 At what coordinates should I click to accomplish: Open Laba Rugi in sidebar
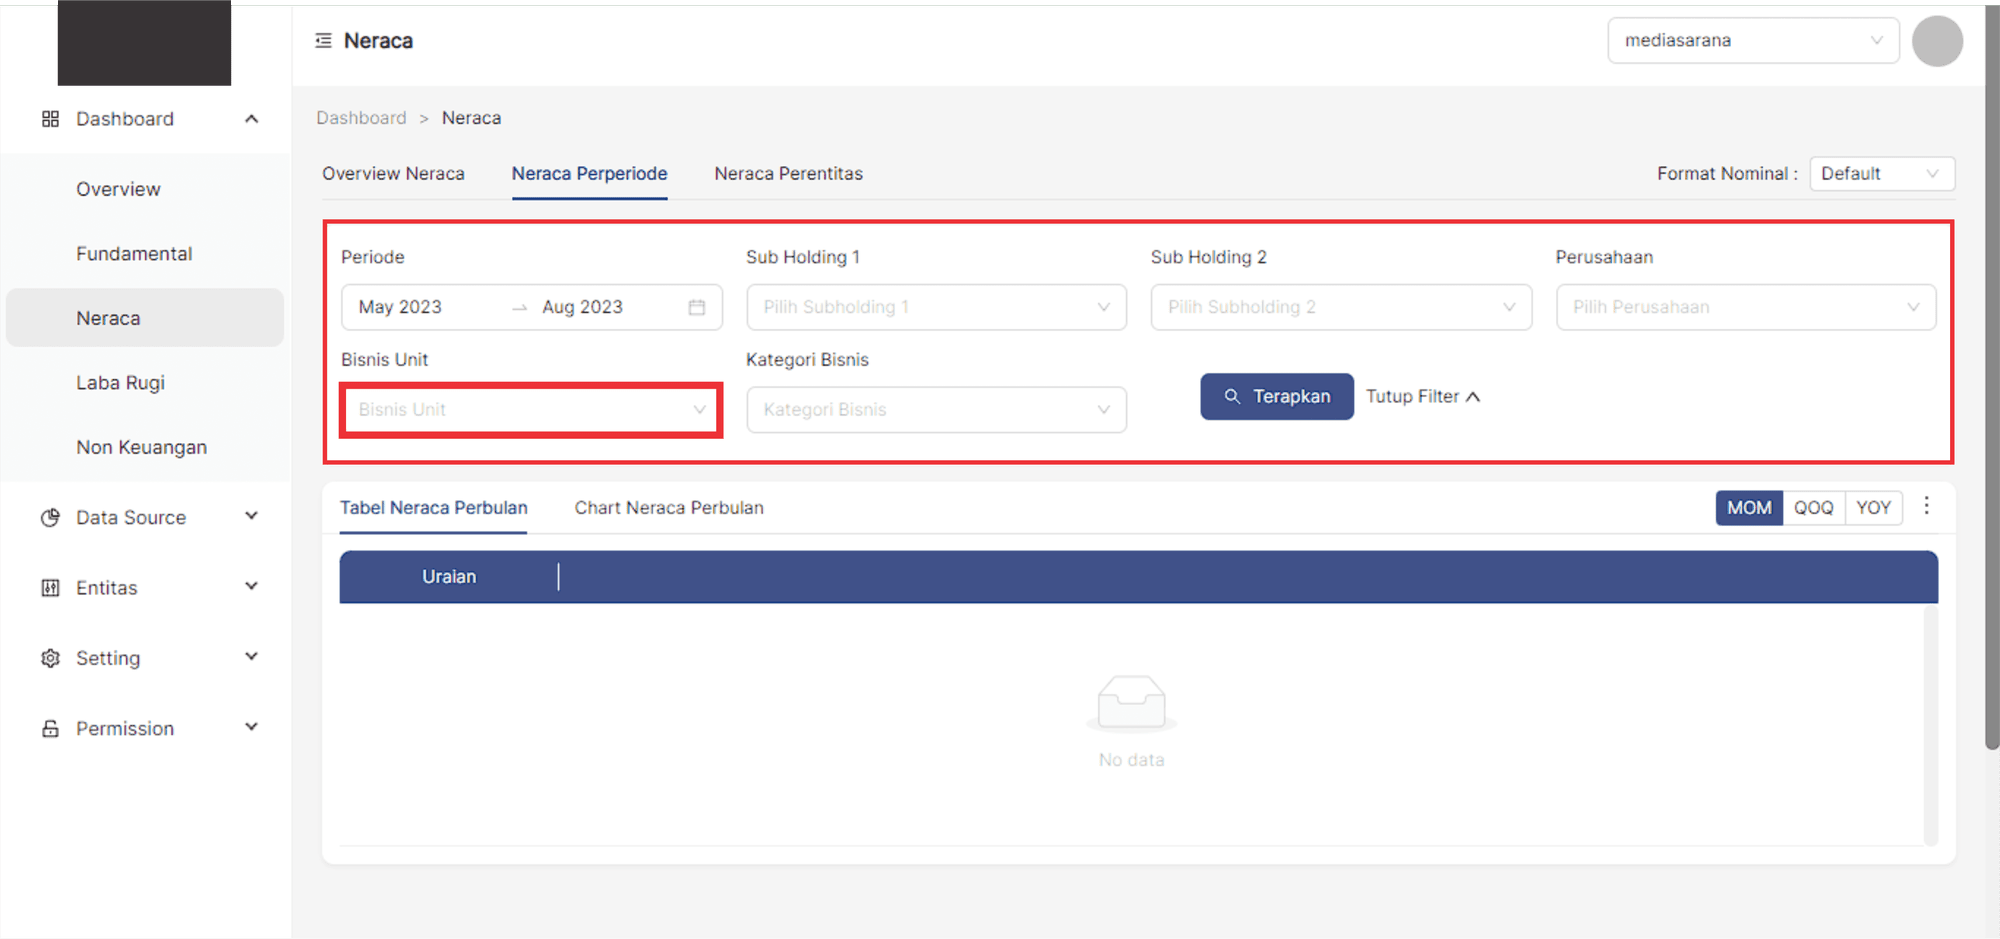point(121,383)
